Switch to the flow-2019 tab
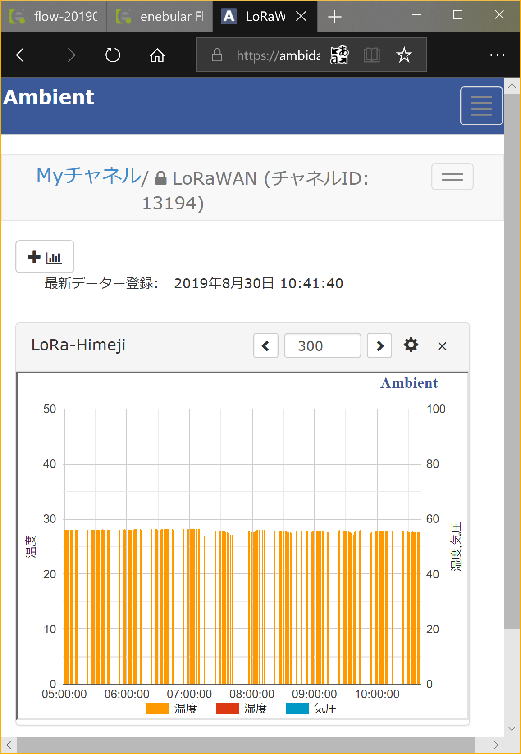This screenshot has height=754, width=521. [54, 17]
